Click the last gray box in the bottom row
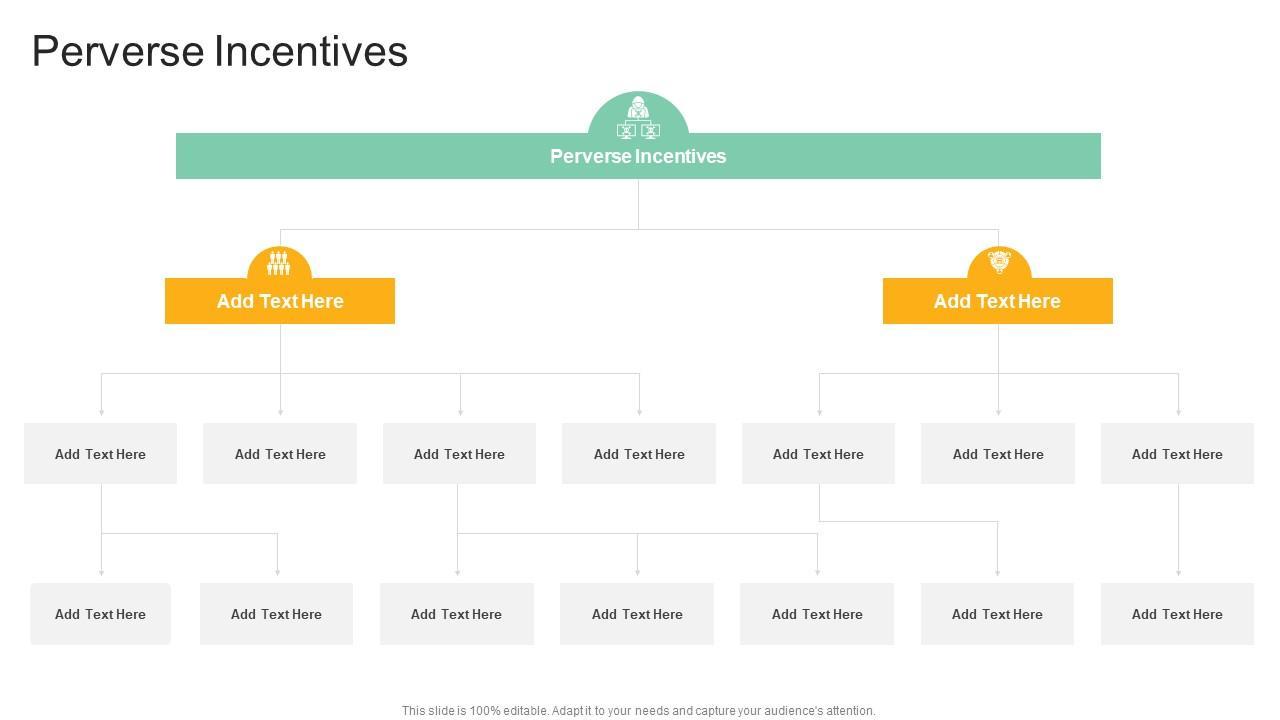Viewport: 1280px width, 720px height. point(1177,614)
